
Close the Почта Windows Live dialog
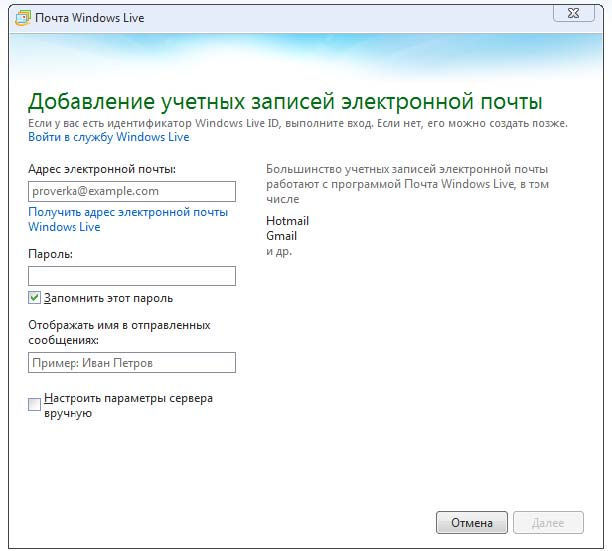click(x=573, y=13)
